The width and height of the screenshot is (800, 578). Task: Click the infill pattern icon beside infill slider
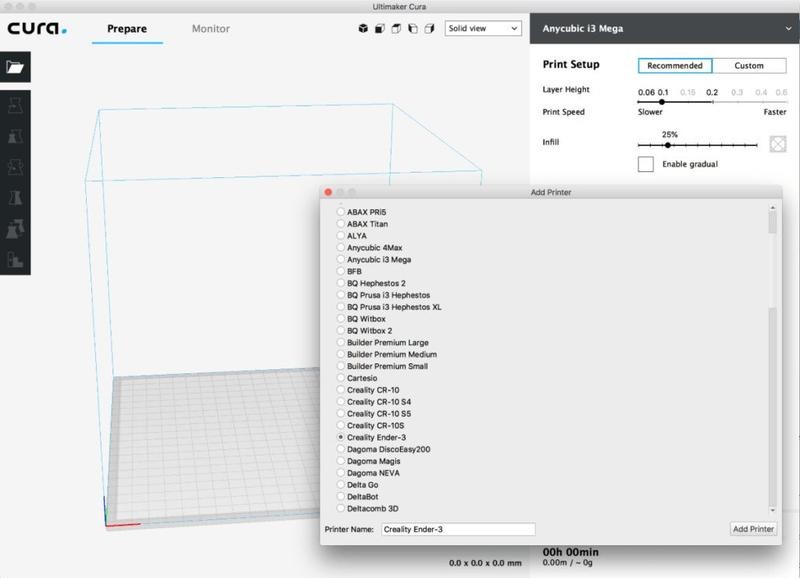click(777, 144)
